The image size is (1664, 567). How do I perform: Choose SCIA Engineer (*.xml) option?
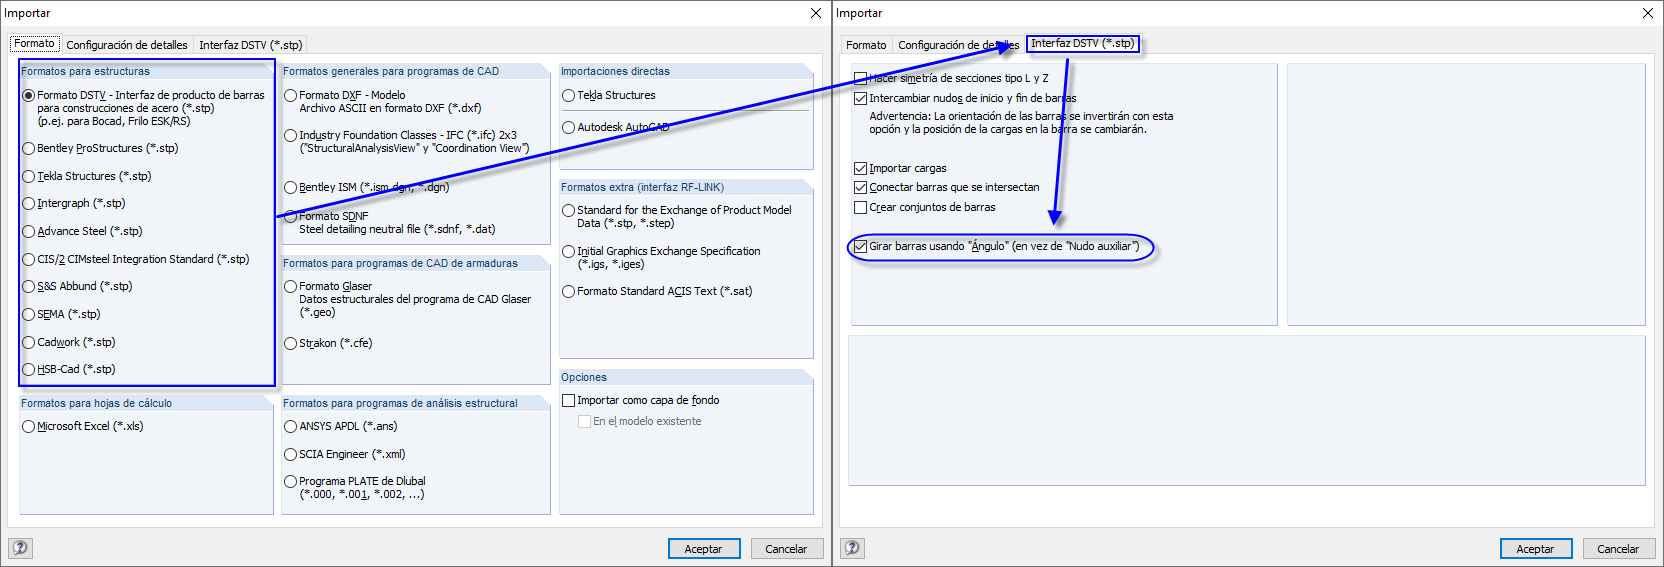tap(291, 454)
